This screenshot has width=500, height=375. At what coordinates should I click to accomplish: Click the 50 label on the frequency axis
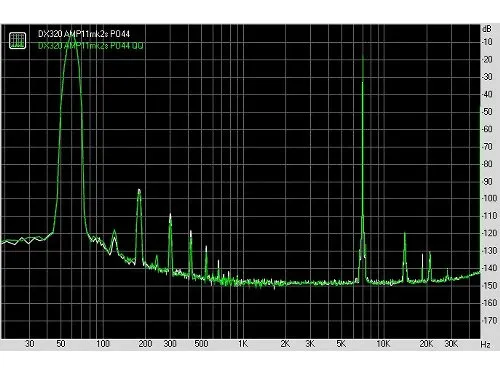pyautogui.click(x=61, y=344)
